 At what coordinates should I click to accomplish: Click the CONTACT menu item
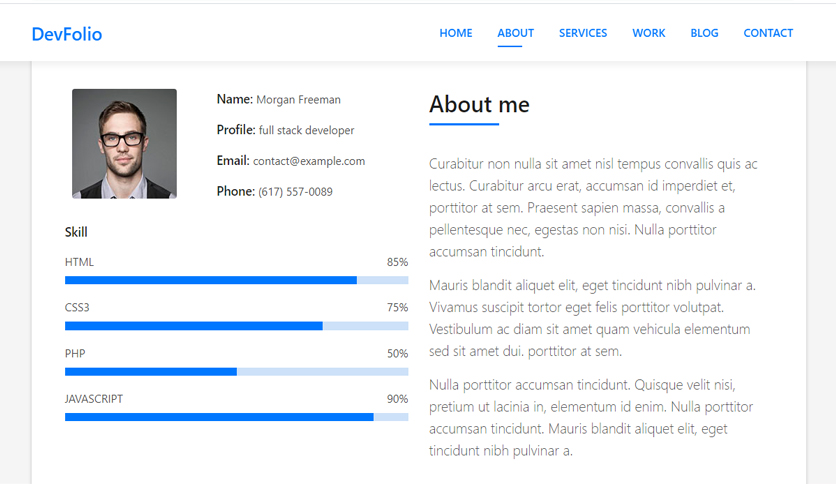pyautogui.click(x=768, y=33)
